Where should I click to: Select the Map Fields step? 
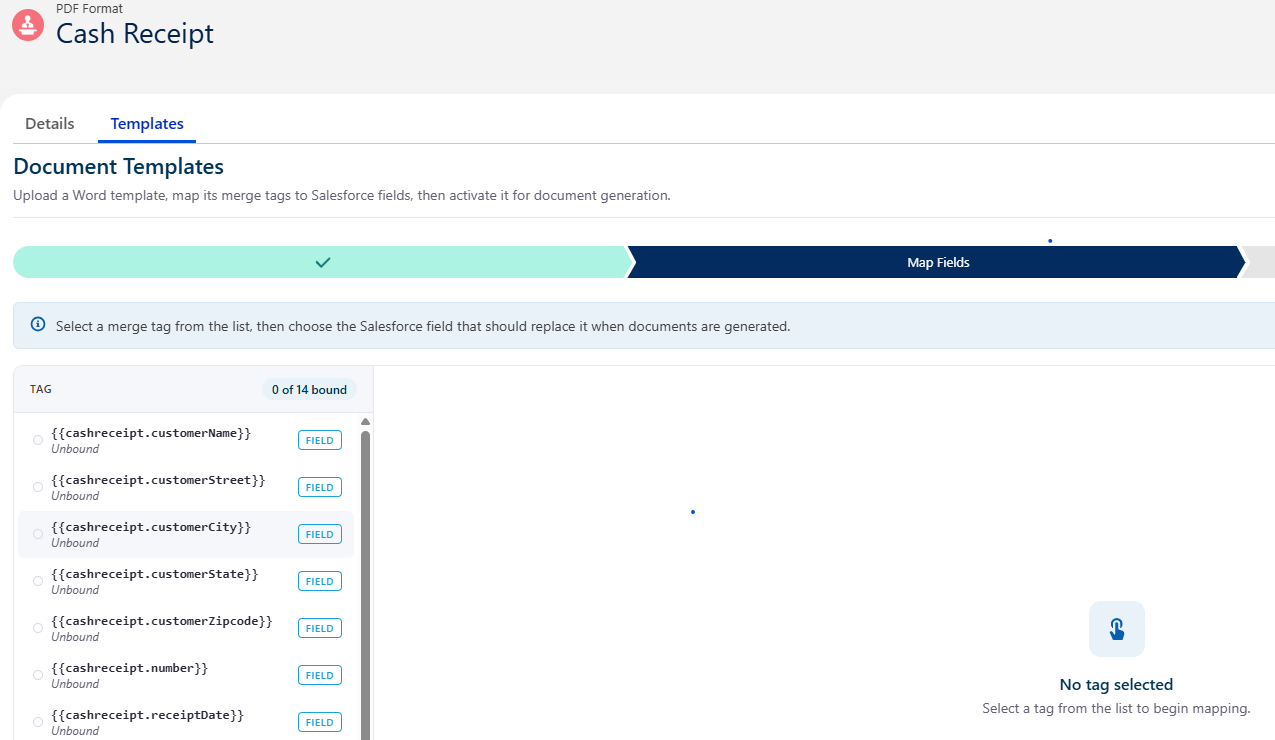(938, 263)
